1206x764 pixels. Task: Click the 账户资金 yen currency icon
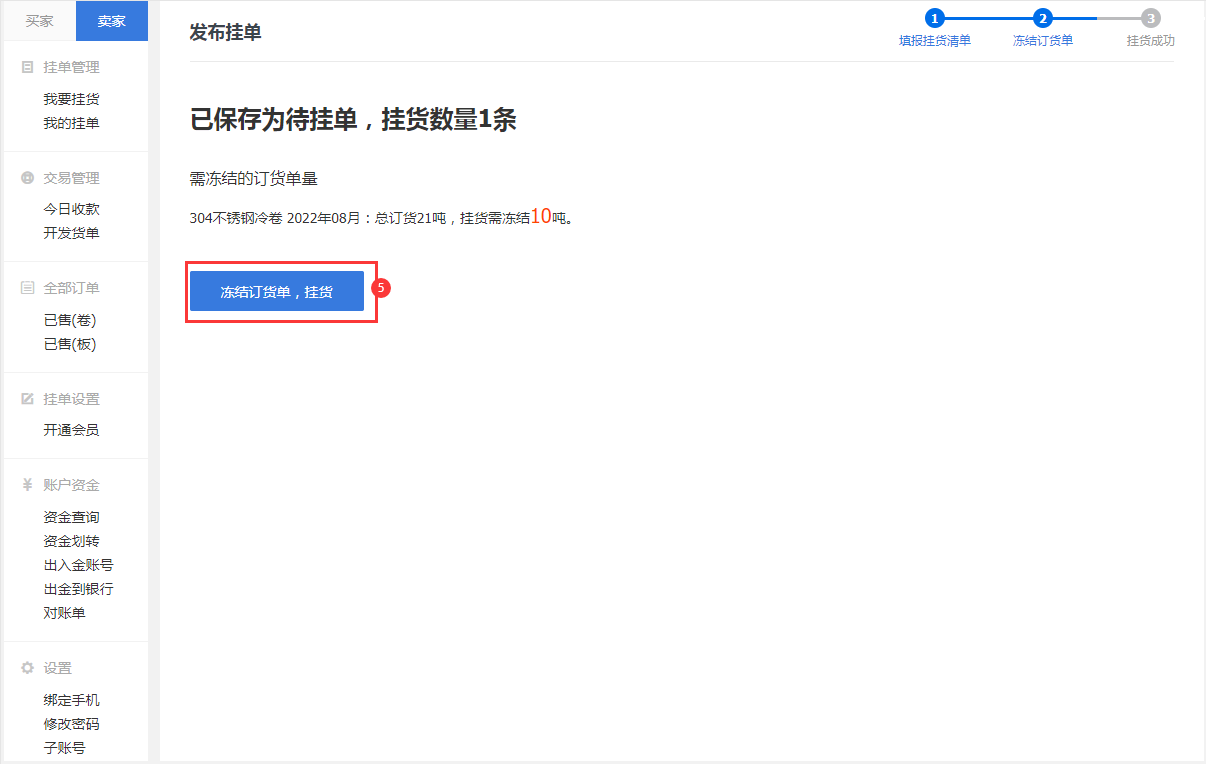pos(28,485)
